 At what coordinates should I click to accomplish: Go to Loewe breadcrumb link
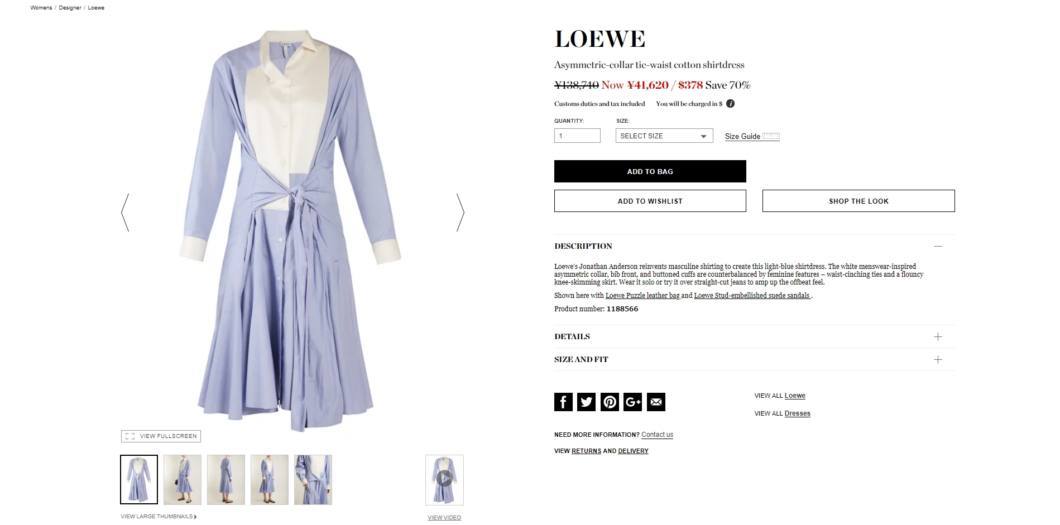click(96, 7)
